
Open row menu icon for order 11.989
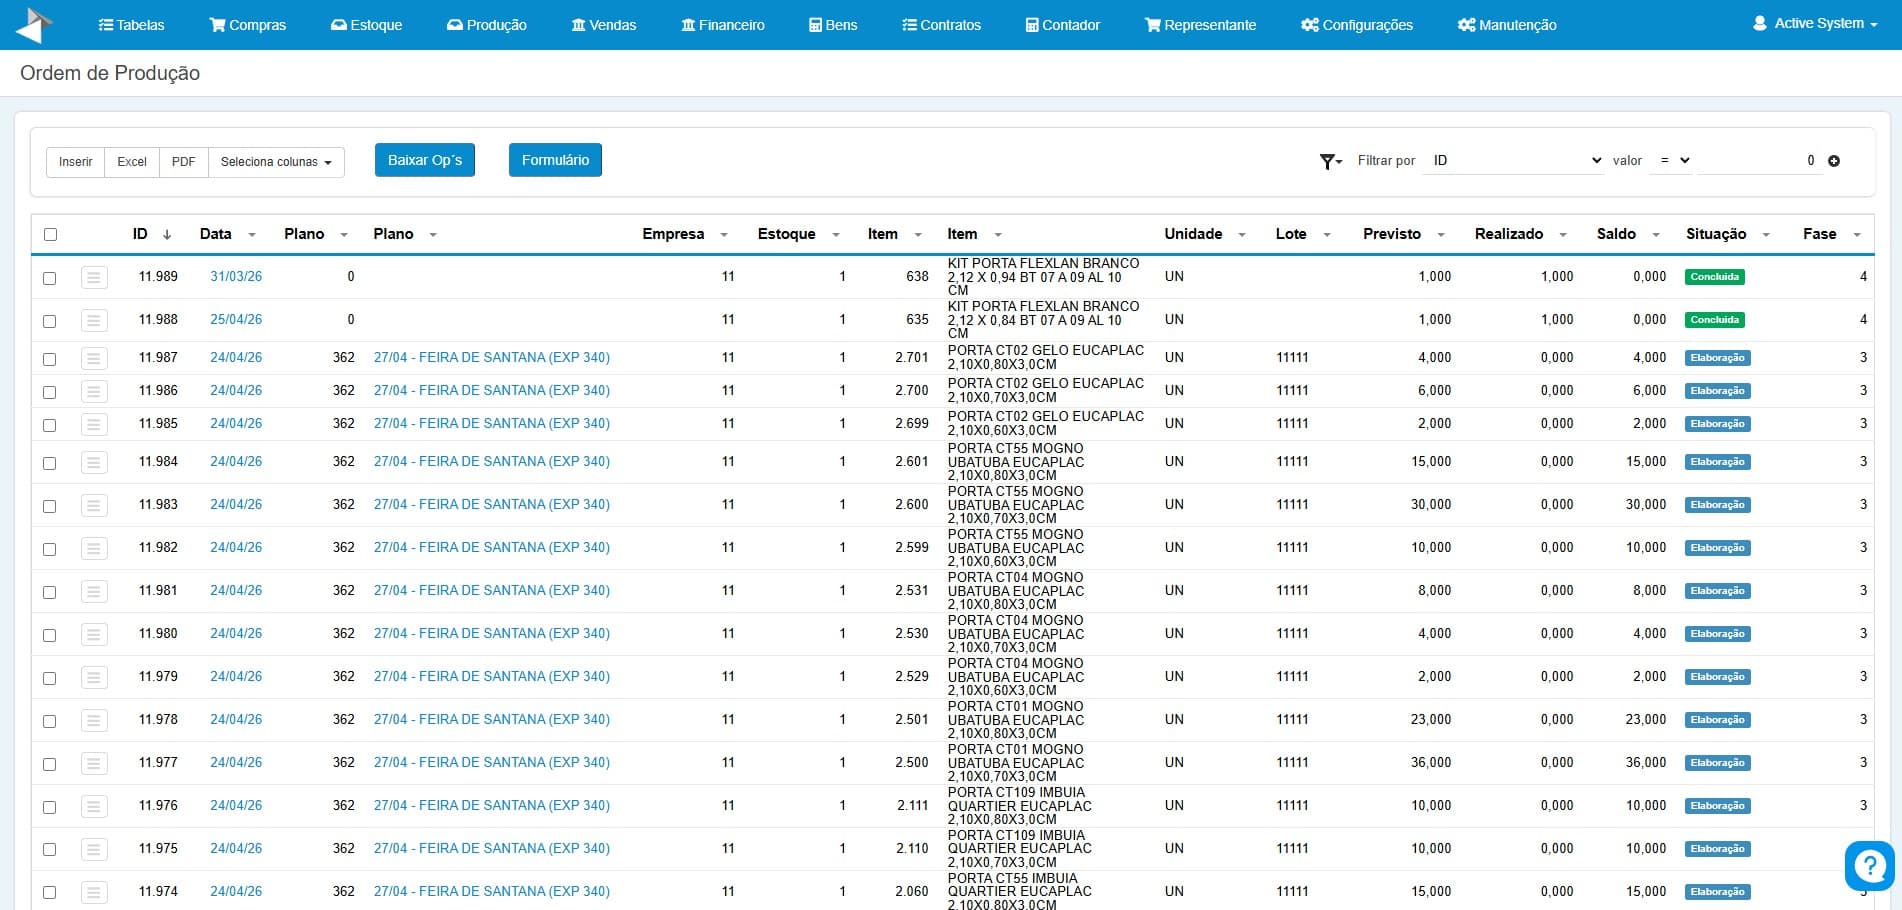click(x=94, y=277)
